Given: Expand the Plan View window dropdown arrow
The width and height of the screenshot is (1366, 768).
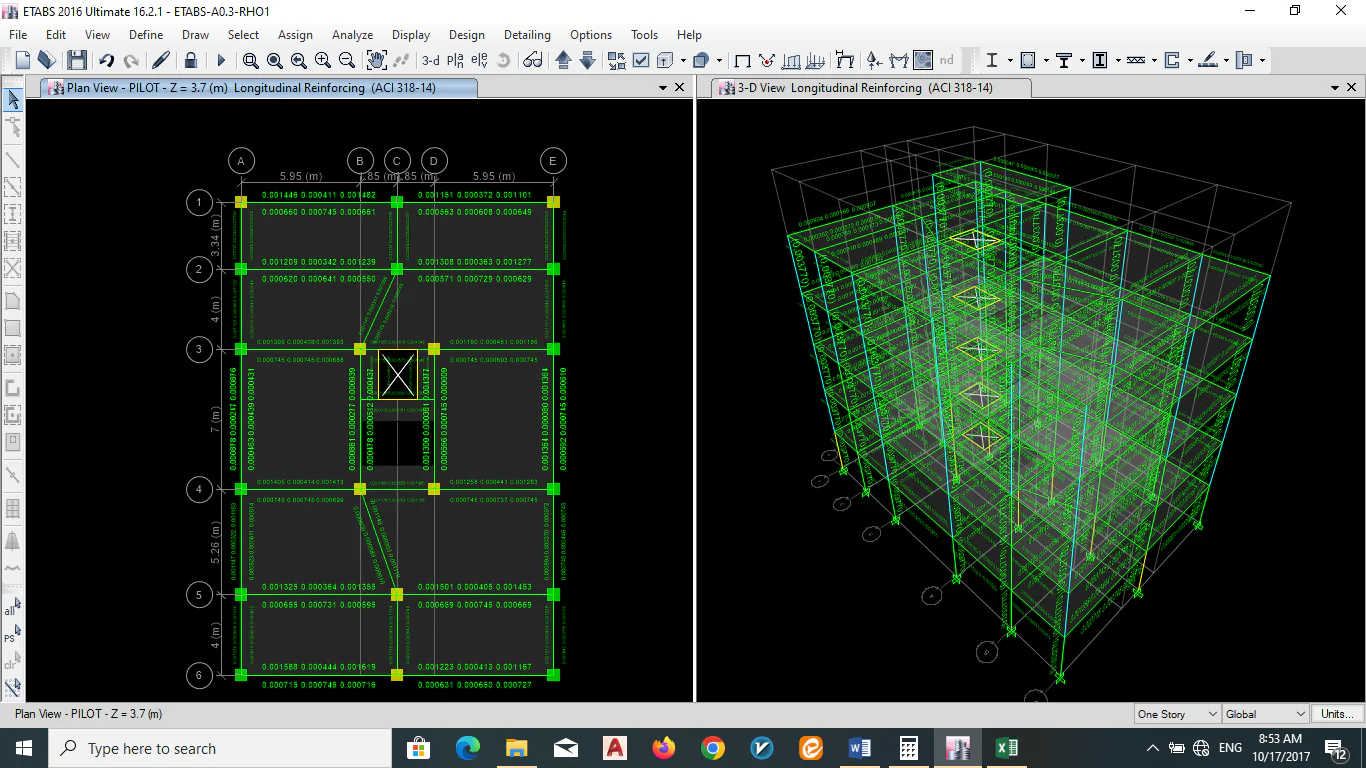Looking at the screenshot, I should [662, 88].
